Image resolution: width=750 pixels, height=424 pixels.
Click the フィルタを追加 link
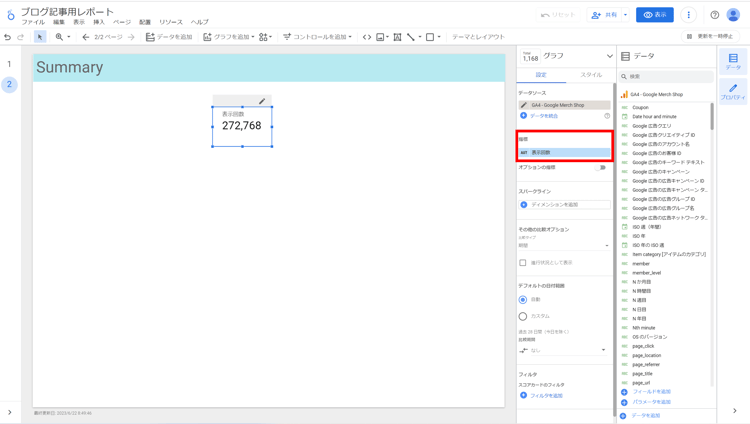pos(546,395)
